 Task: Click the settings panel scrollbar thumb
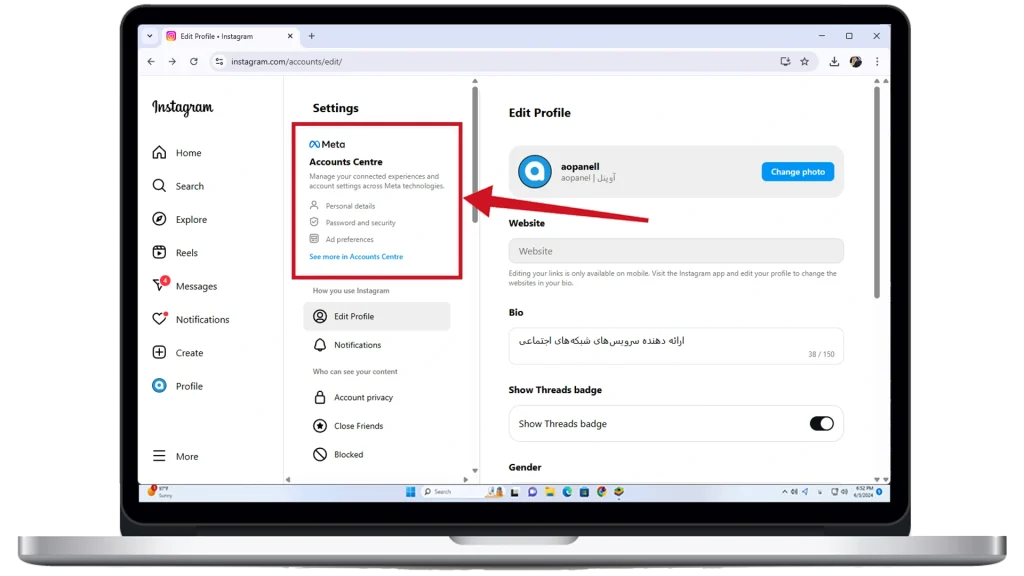pos(475,153)
